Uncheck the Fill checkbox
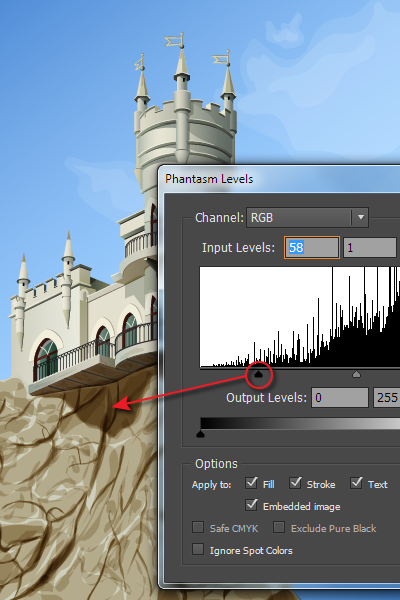Viewport: 400px width, 600px height. 251,483
